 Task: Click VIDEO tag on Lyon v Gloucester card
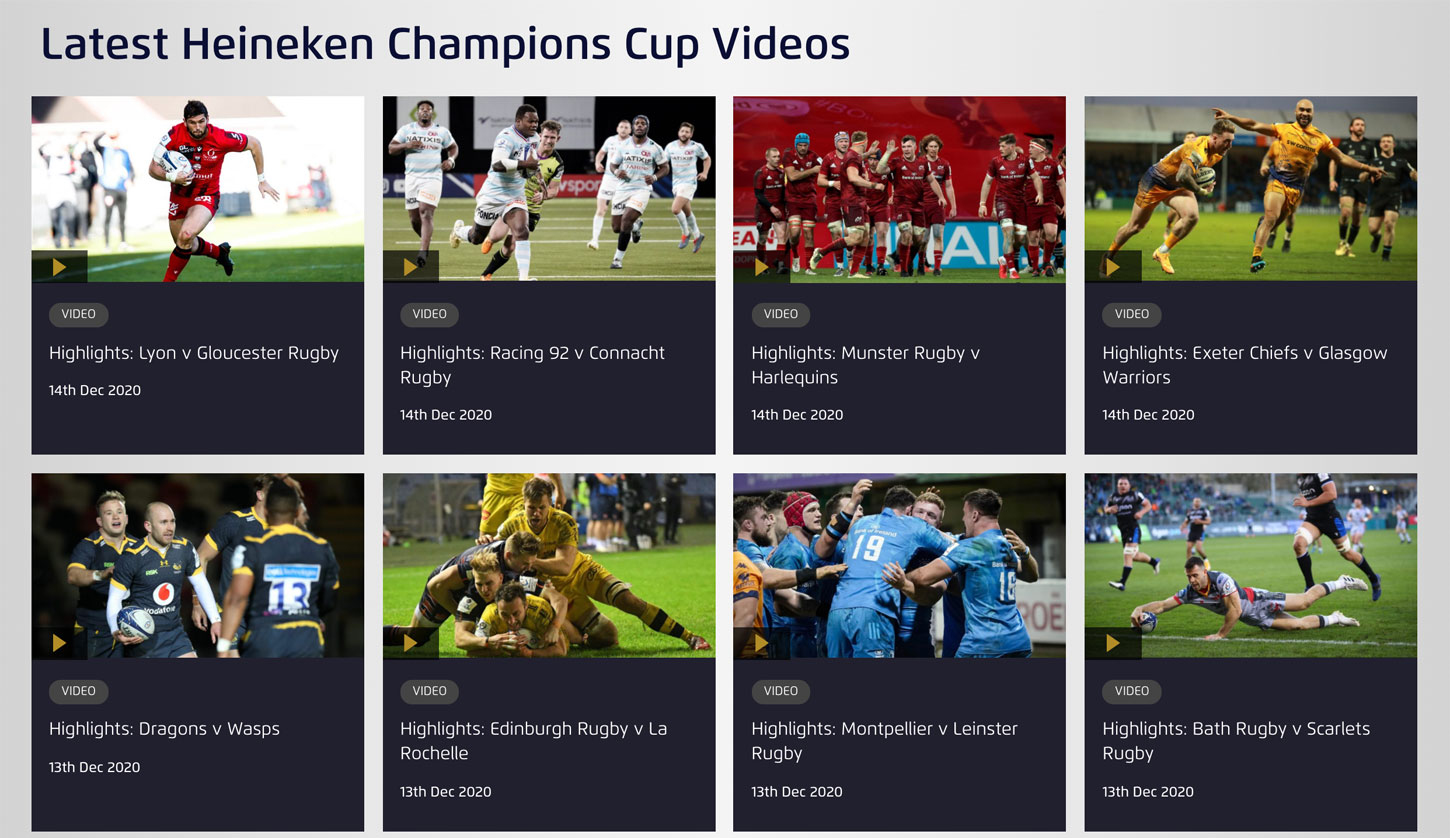[x=79, y=314]
